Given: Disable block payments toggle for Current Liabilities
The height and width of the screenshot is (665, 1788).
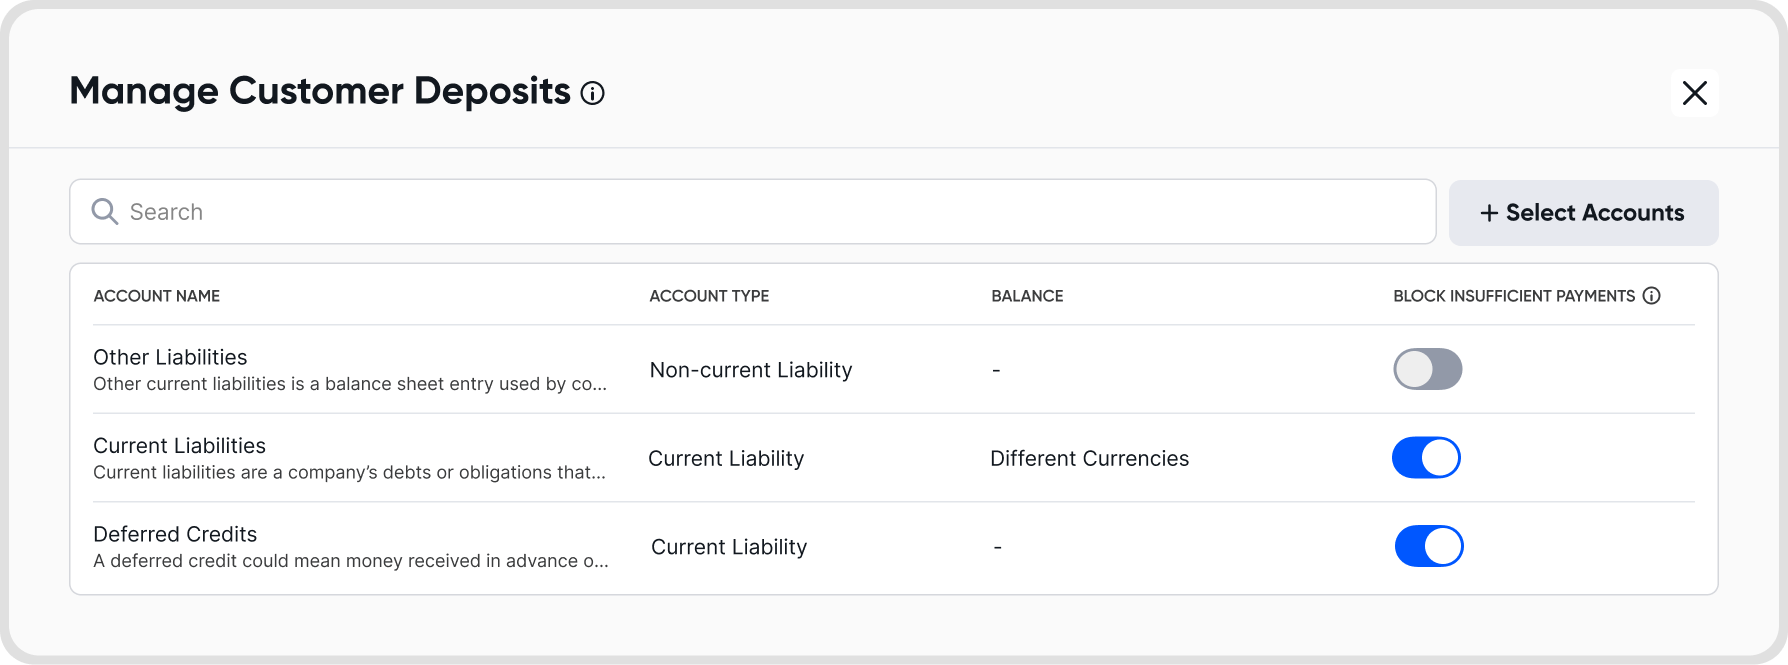Looking at the screenshot, I should coord(1427,458).
